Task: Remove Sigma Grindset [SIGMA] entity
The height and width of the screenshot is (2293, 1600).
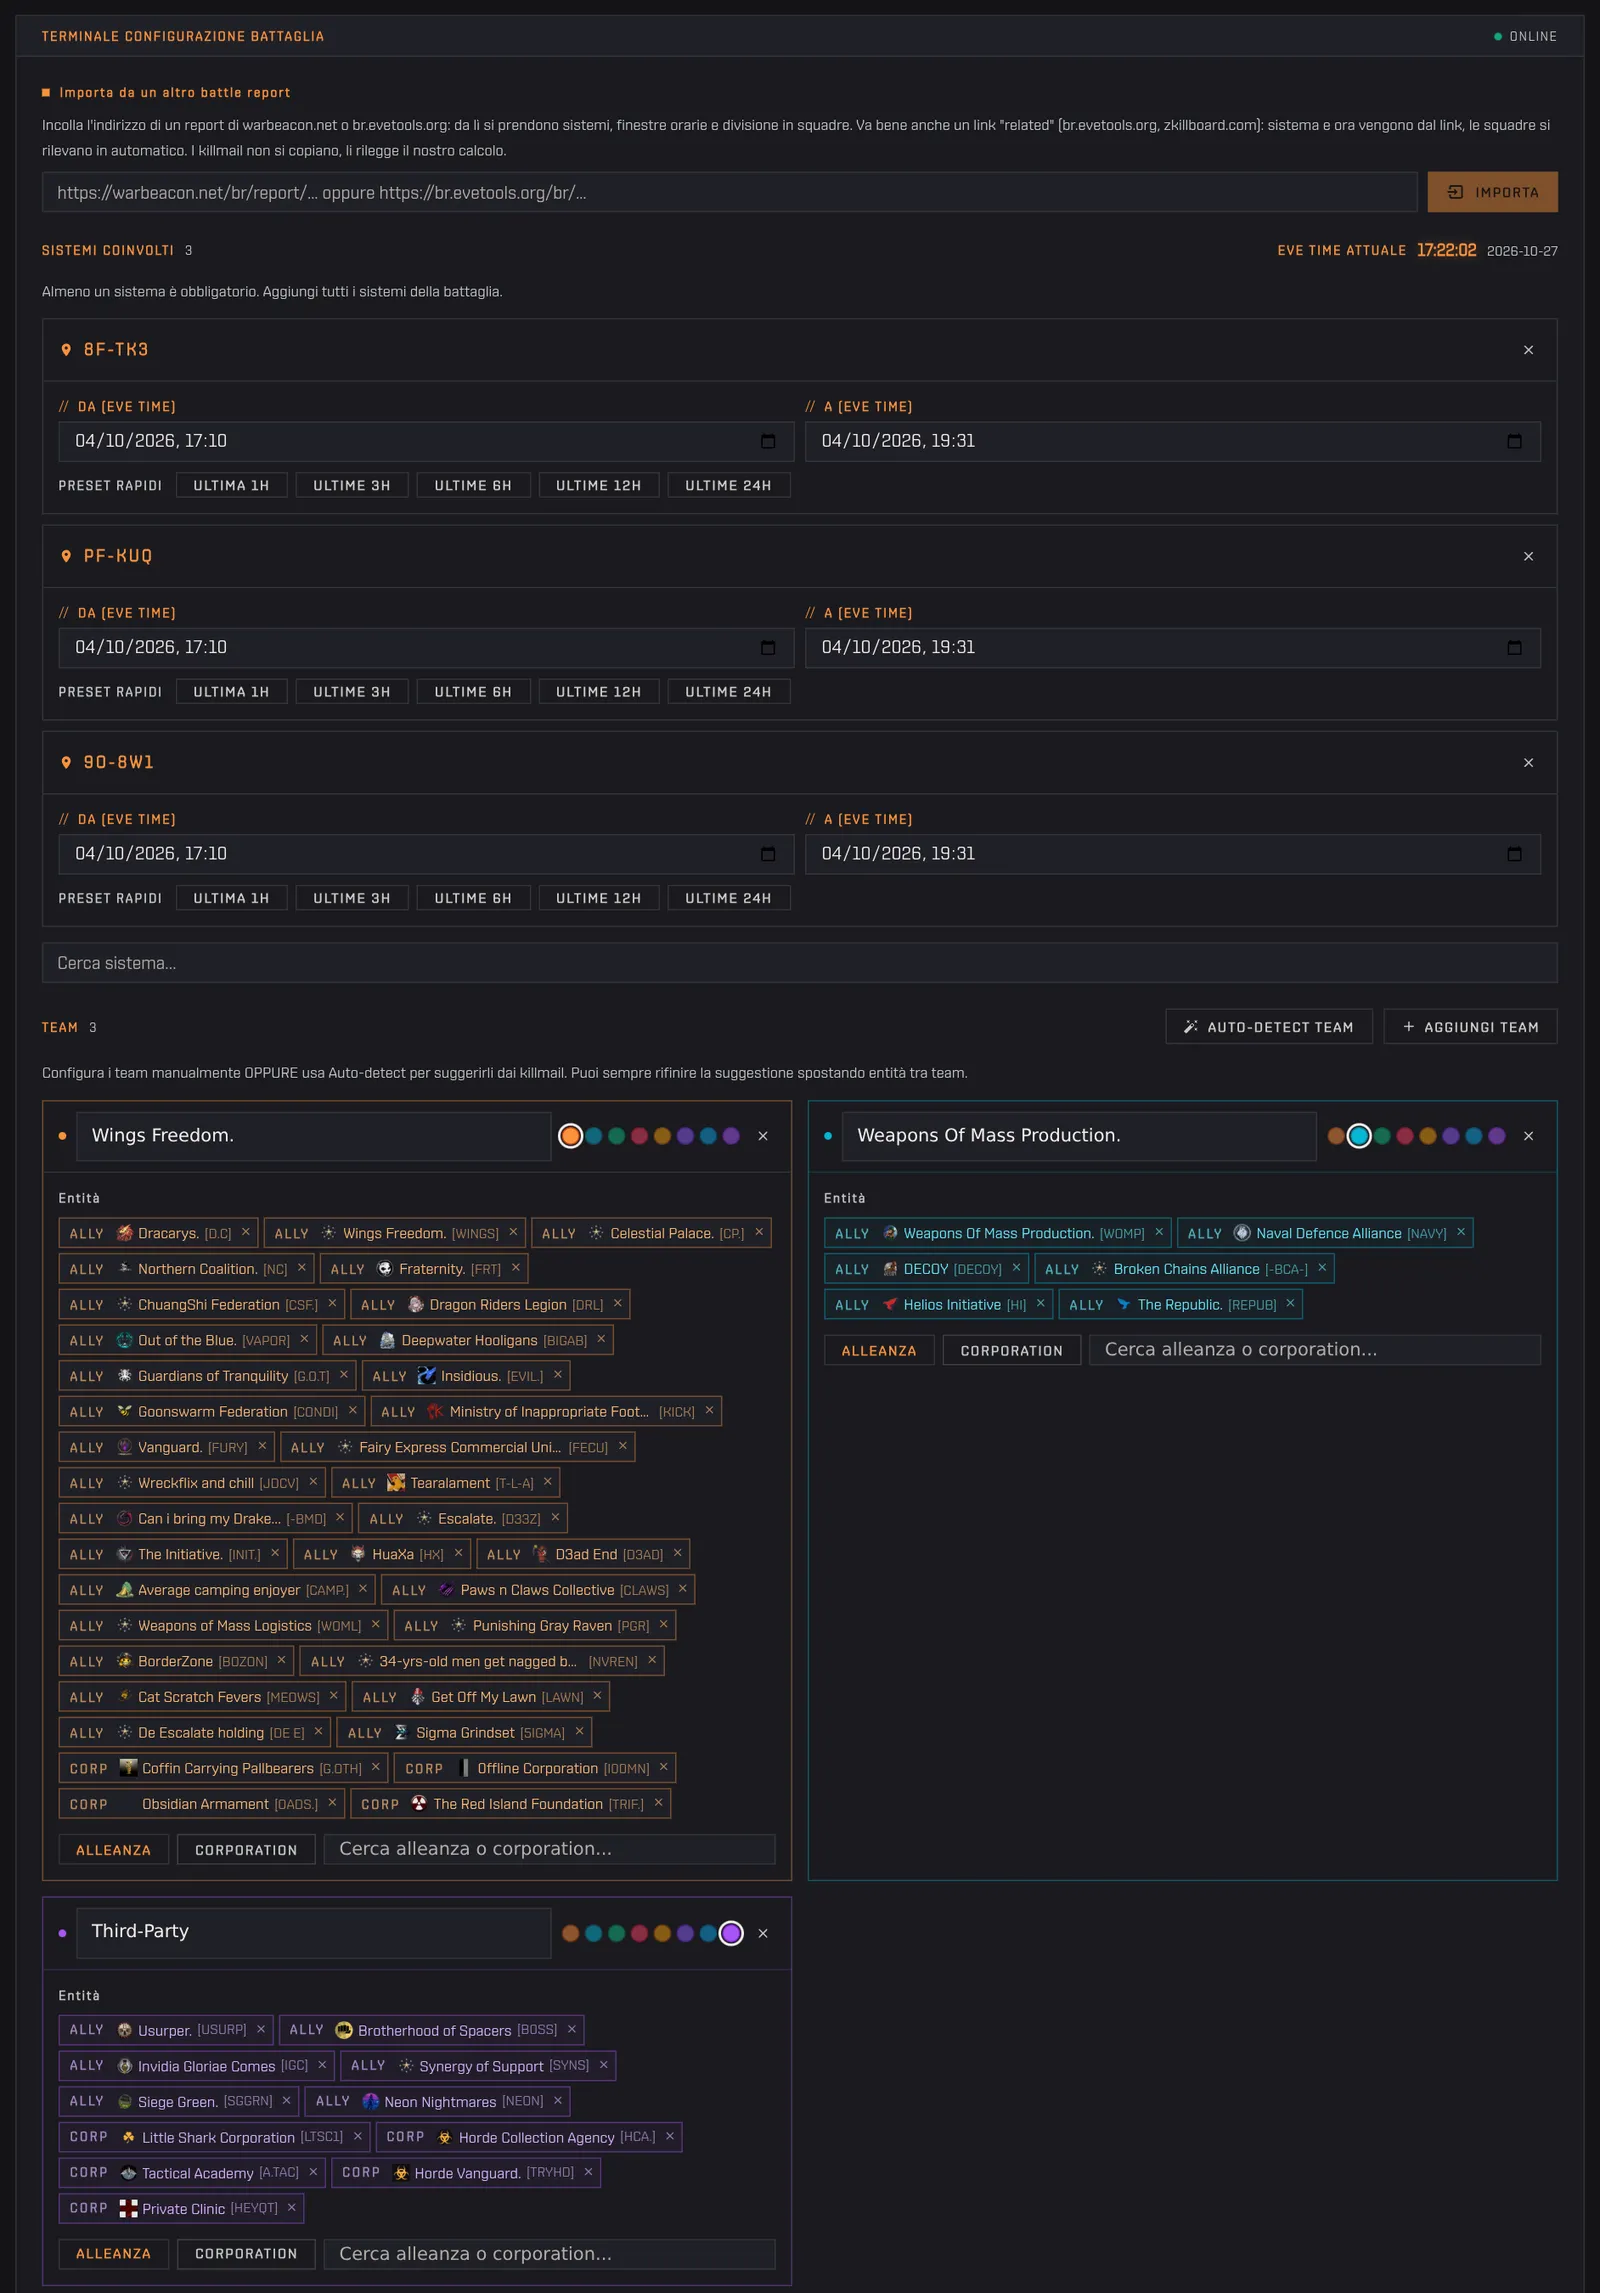Action: 579,1732
